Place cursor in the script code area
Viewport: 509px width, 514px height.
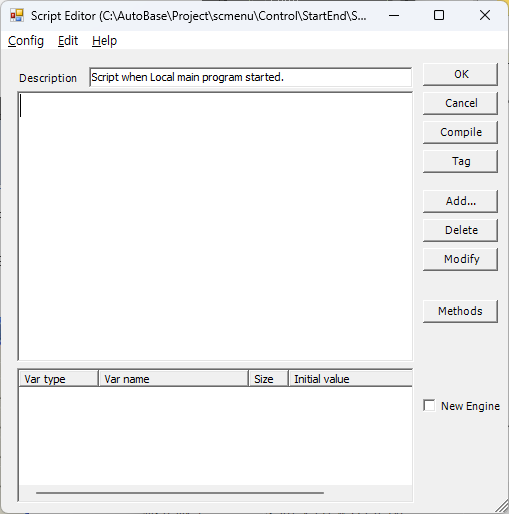tap(215, 226)
